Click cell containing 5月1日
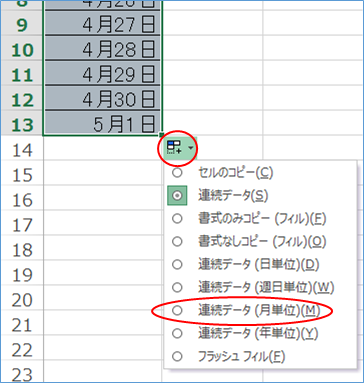The height and width of the screenshot is (383, 364). (x=103, y=124)
